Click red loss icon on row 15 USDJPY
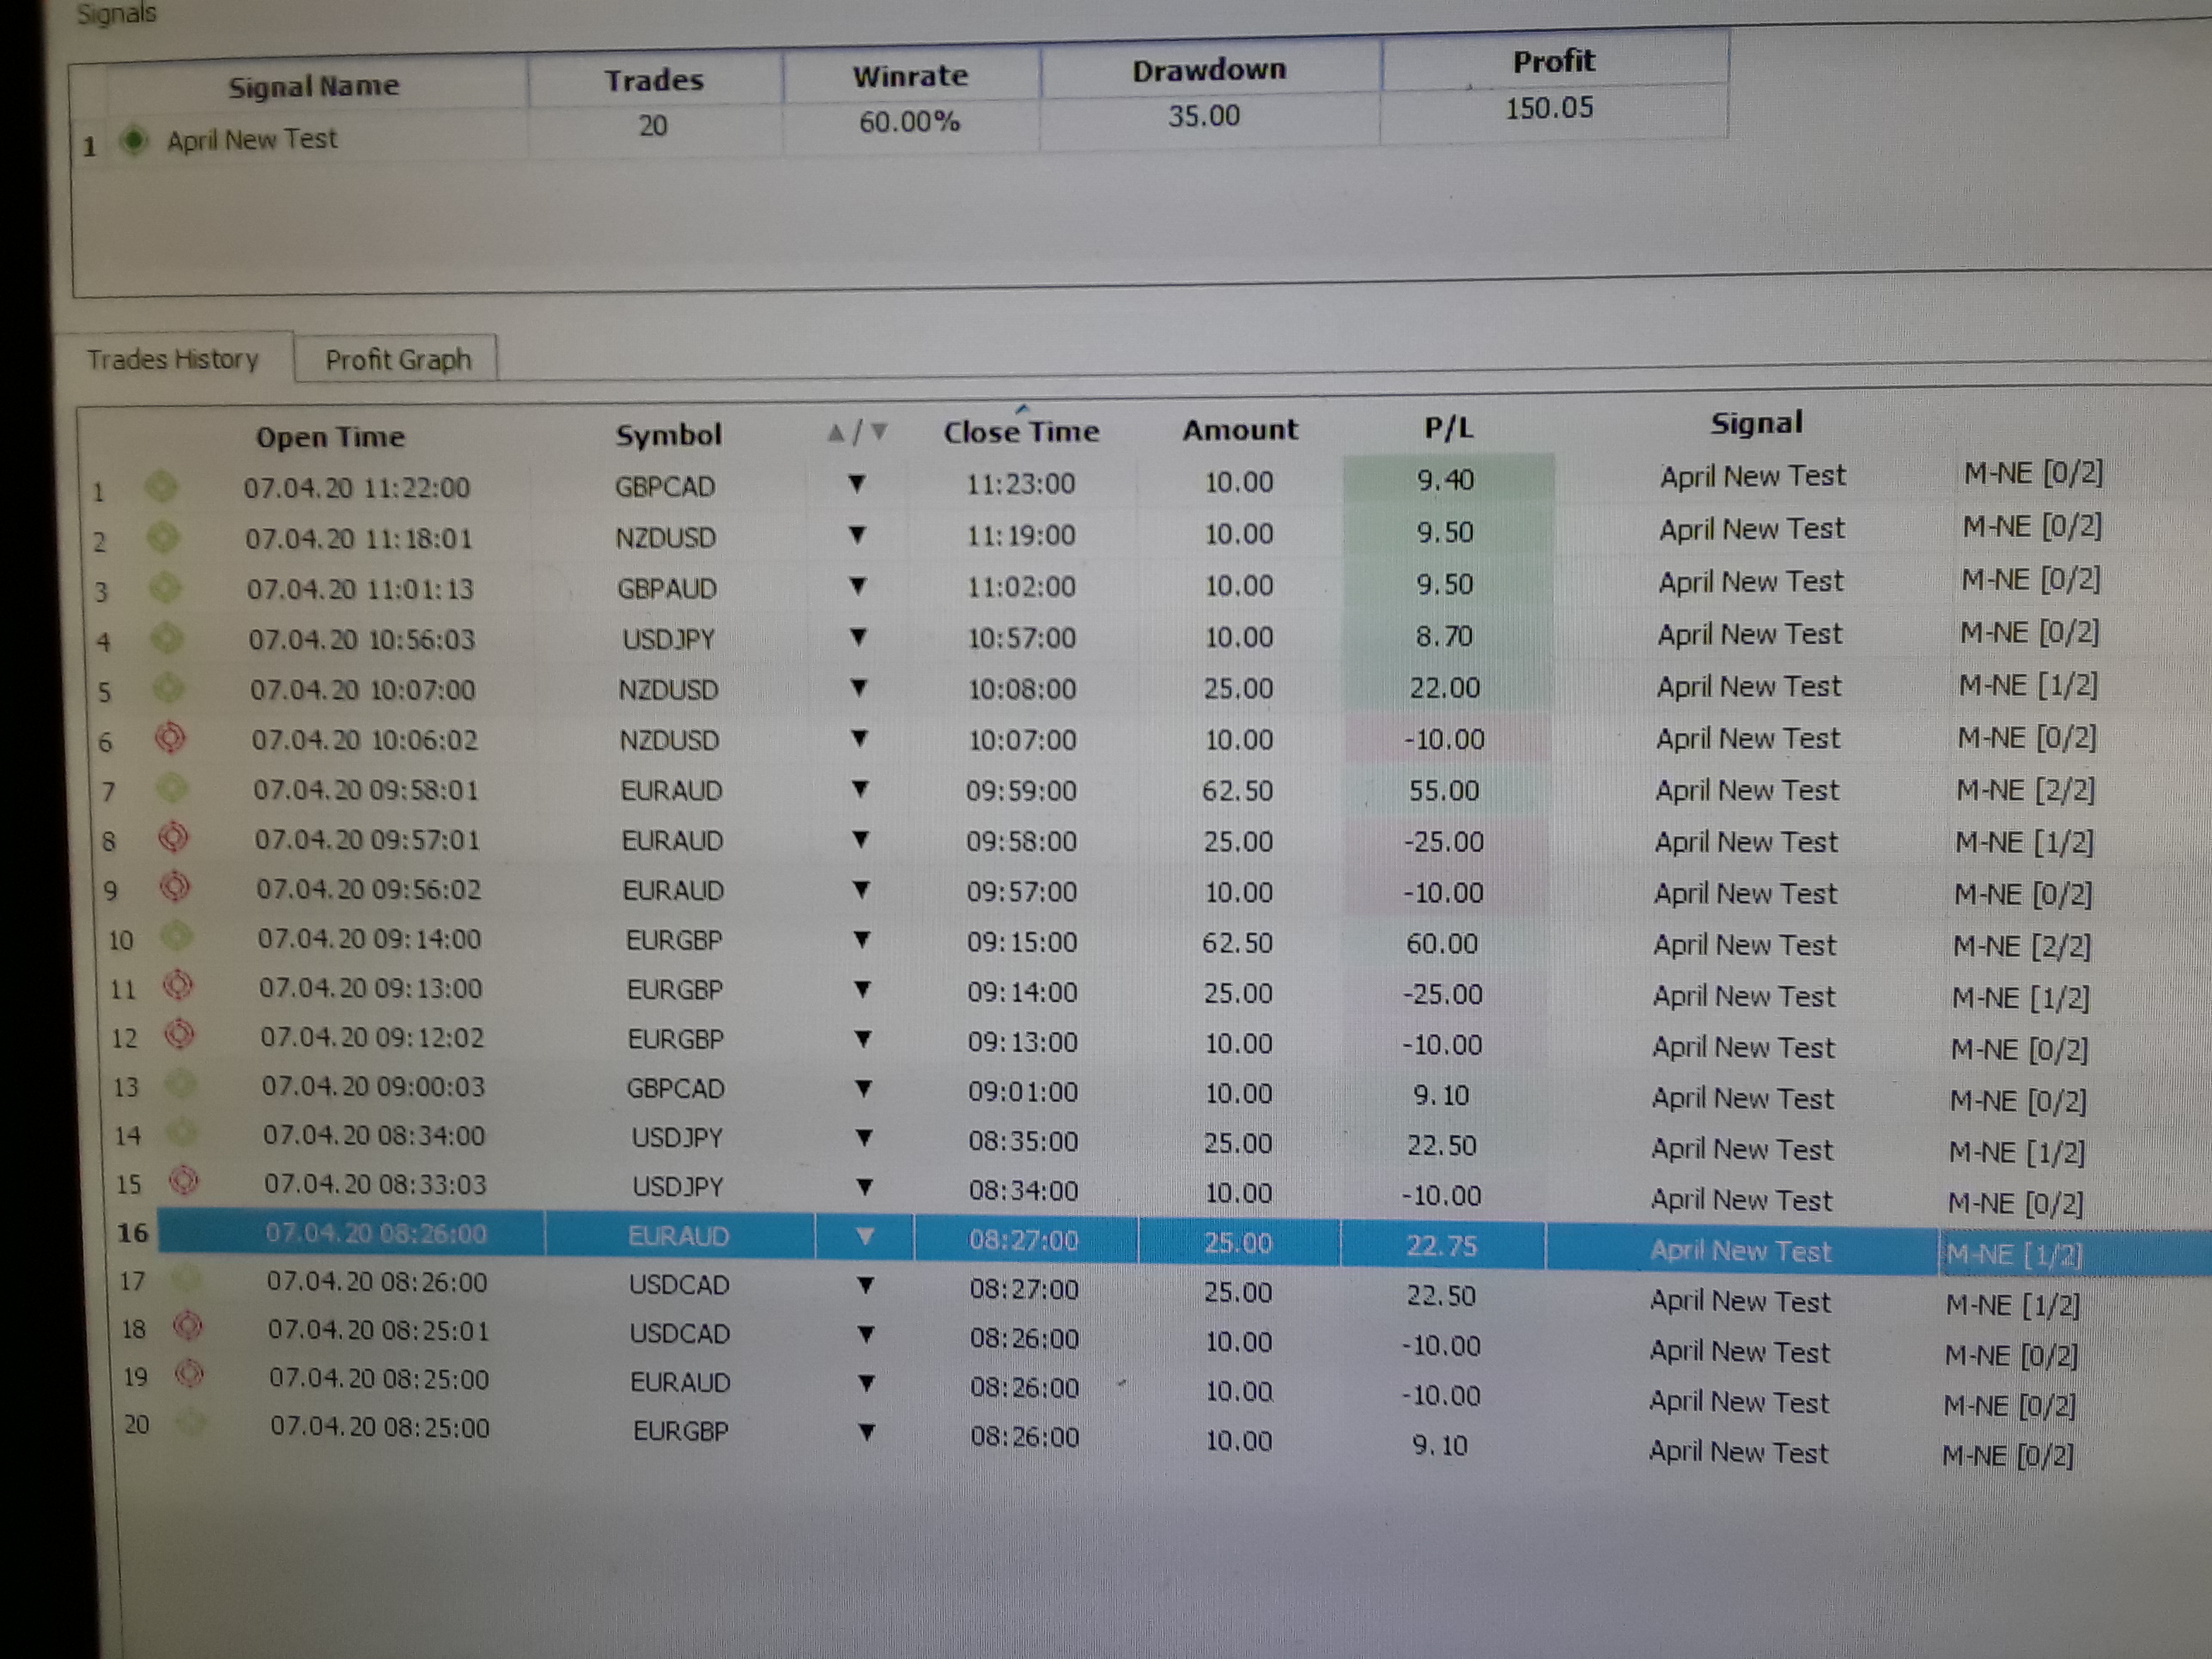Image resolution: width=2212 pixels, height=1659 pixels. click(183, 1181)
